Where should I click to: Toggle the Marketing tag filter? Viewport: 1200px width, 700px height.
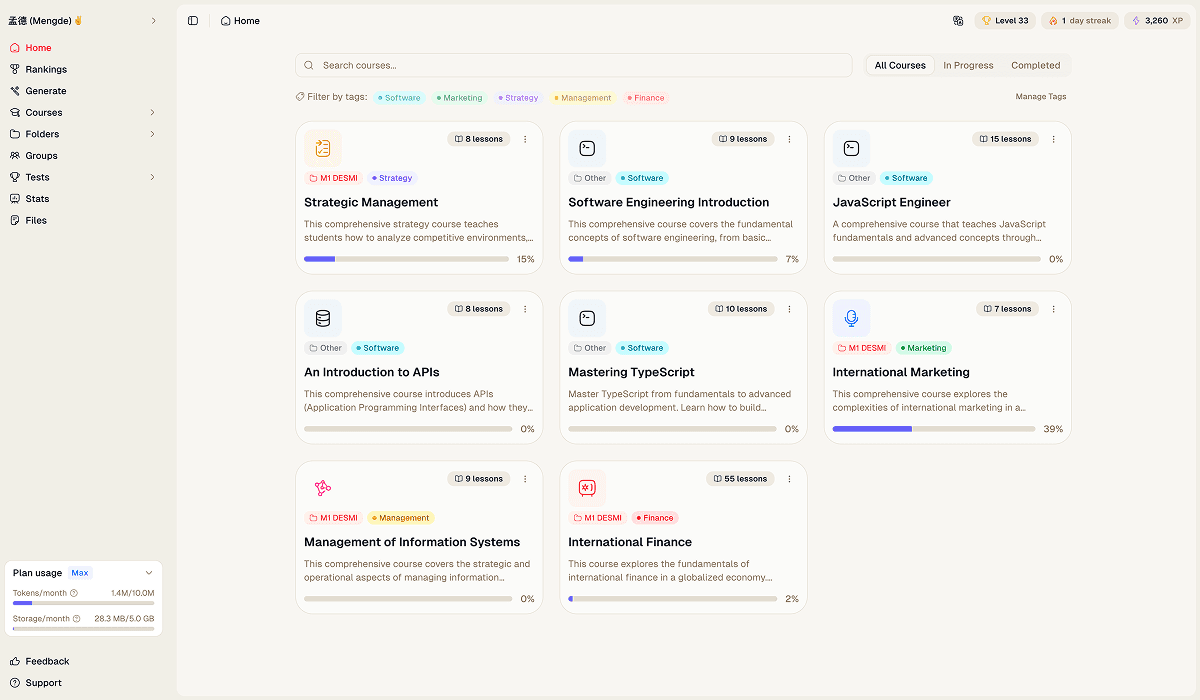tap(459, 97)
